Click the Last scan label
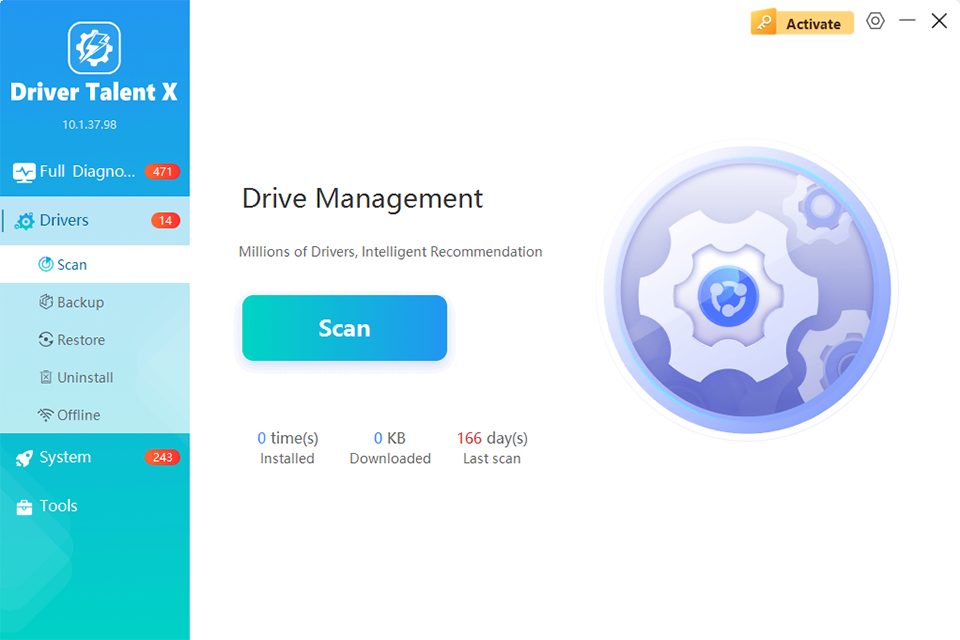This screenshot has height=640, width=960. [x=492, y=459]
